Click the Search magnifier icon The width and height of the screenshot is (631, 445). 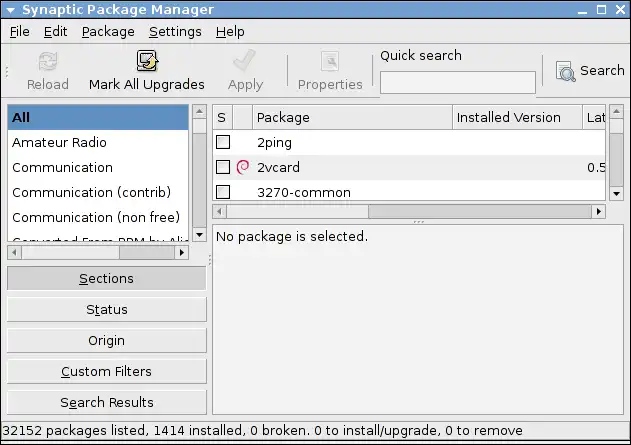(565, 71)
